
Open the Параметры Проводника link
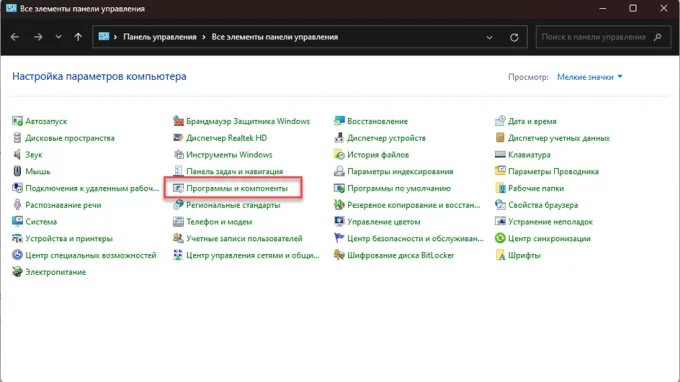click(553, 171)
